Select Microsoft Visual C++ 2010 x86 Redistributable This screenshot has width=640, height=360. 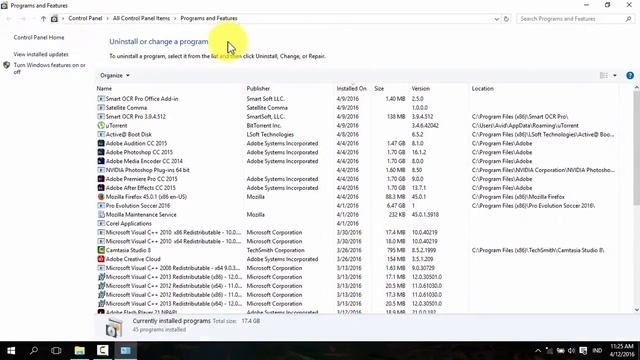pyautogui.click(x=357, y=233)
